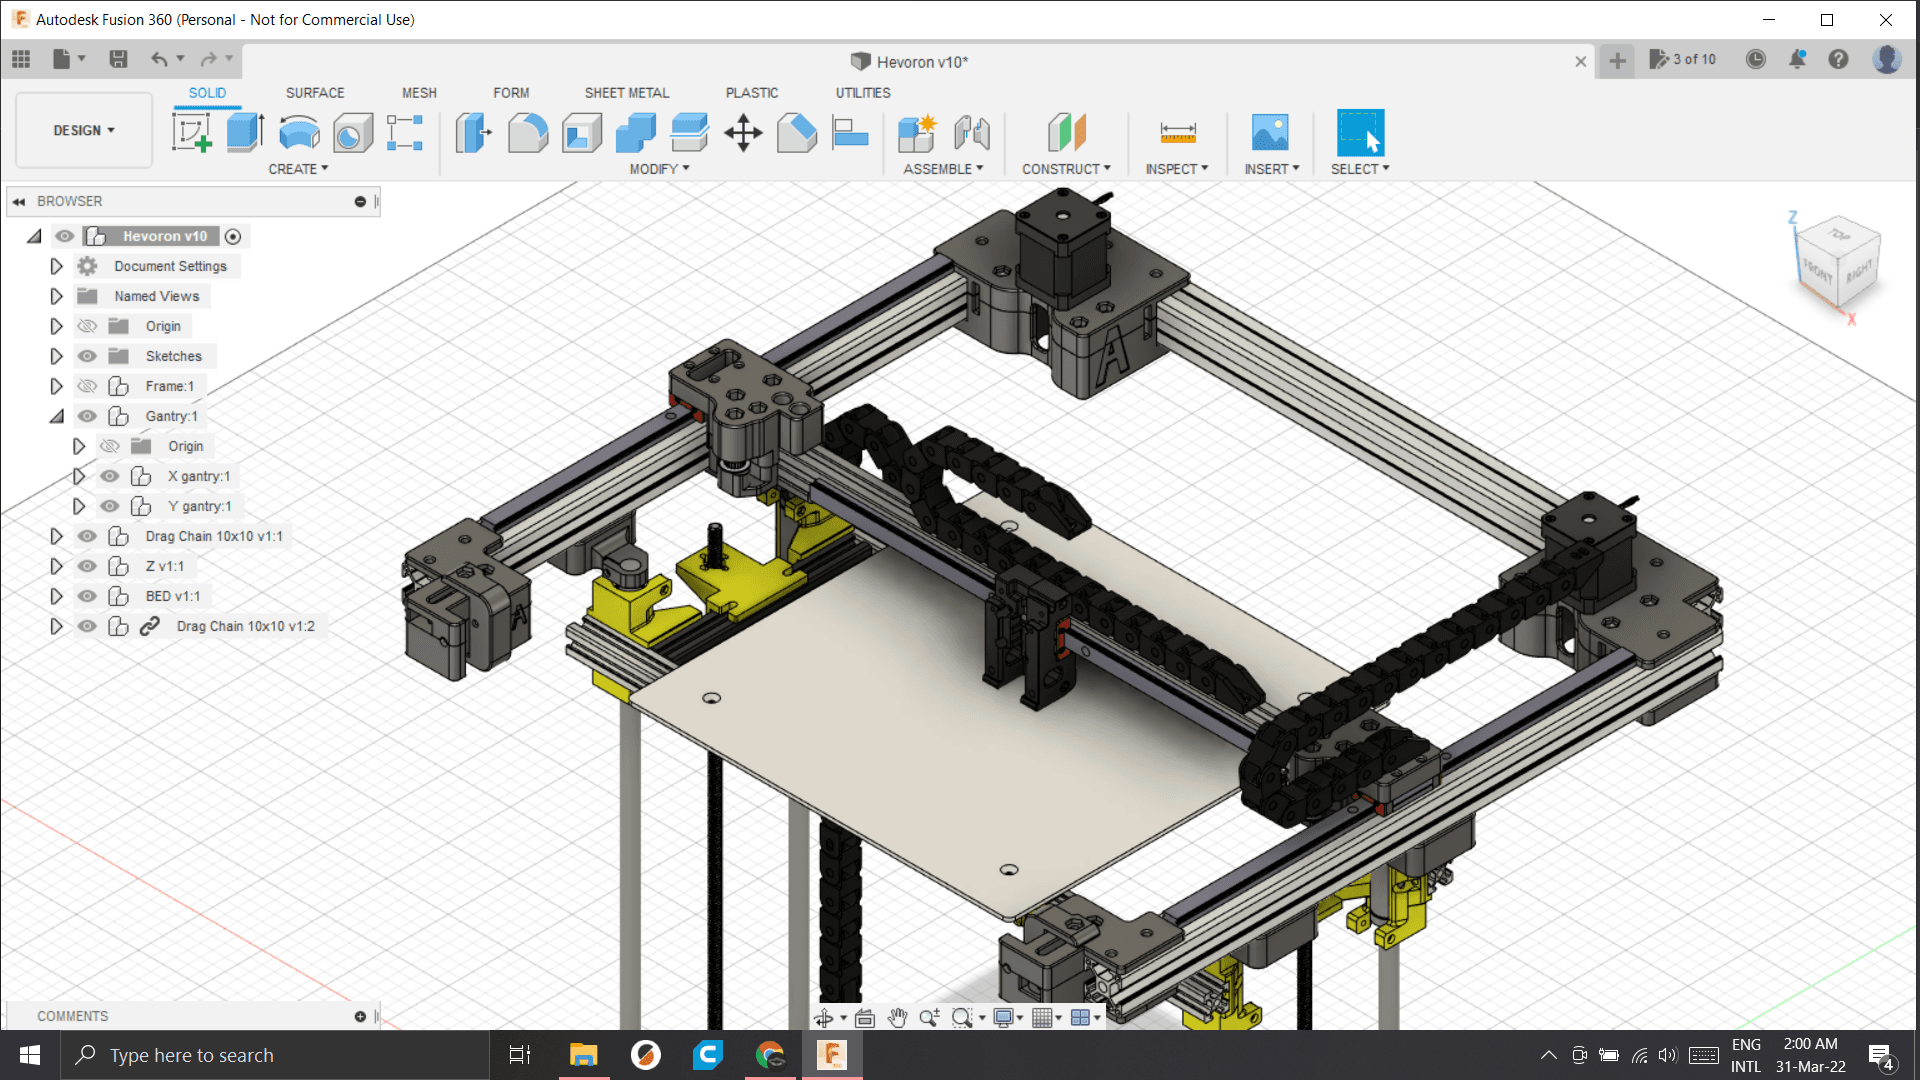Image resolution: width=1920 pixels, height=1080 pixels.
Task: Expand Named Views node
Action: (57, 296)
